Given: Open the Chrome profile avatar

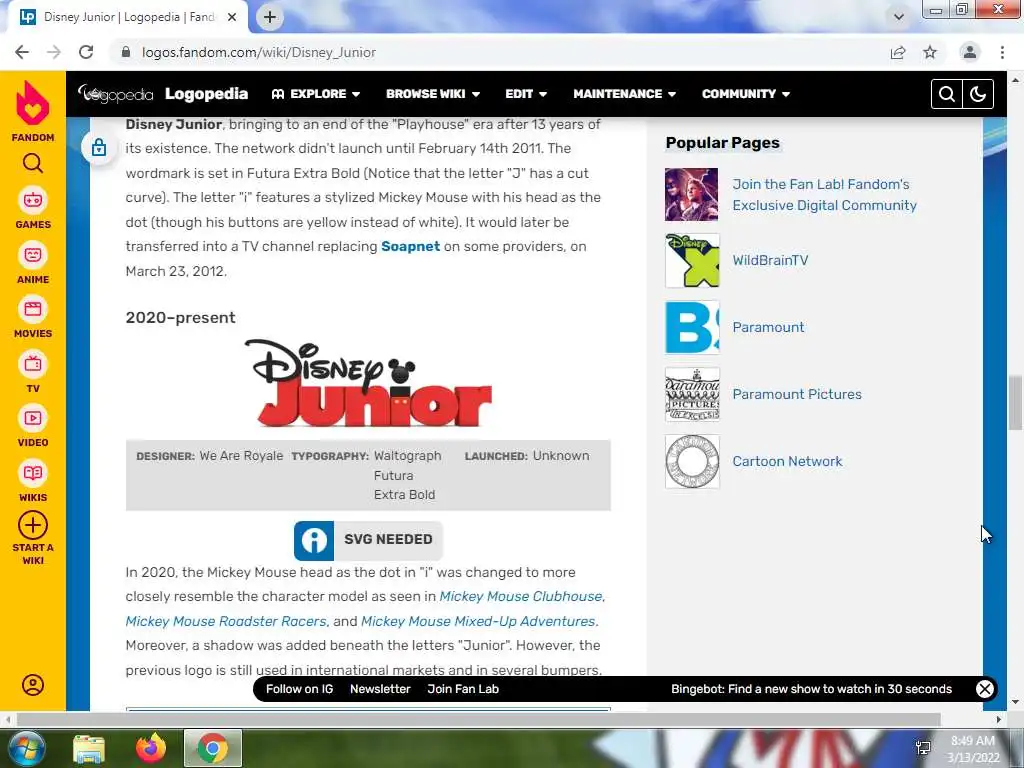Looking at the screenshot, I should pos(970,52).
